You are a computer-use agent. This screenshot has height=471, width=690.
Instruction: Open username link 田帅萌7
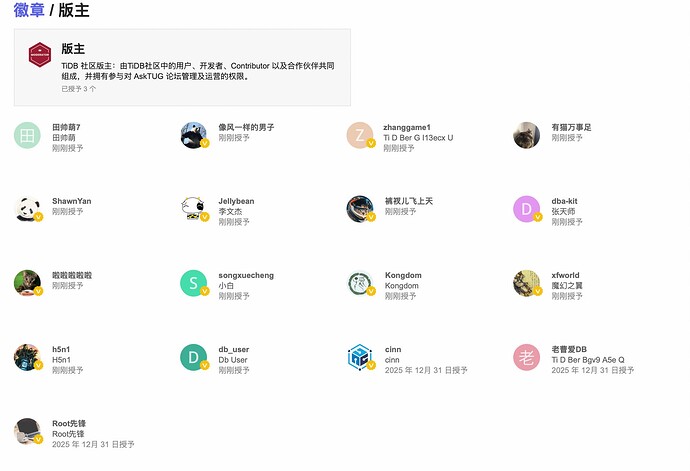pos(66,127)
